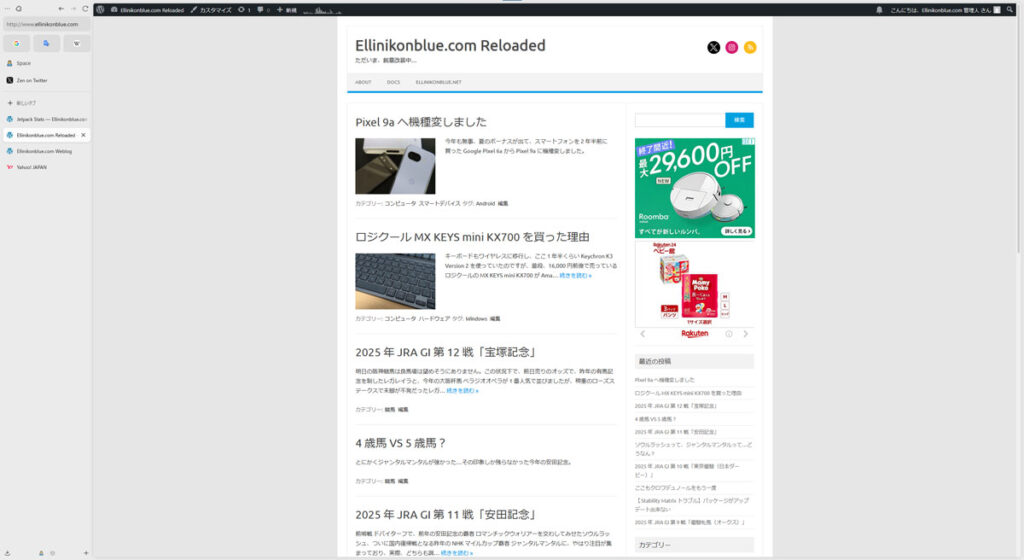This screenshot has width=1024, height=560.
Task: Open the WordPress logo menu in admin bar
Action: pyautogui.click(x=100, y=10)
